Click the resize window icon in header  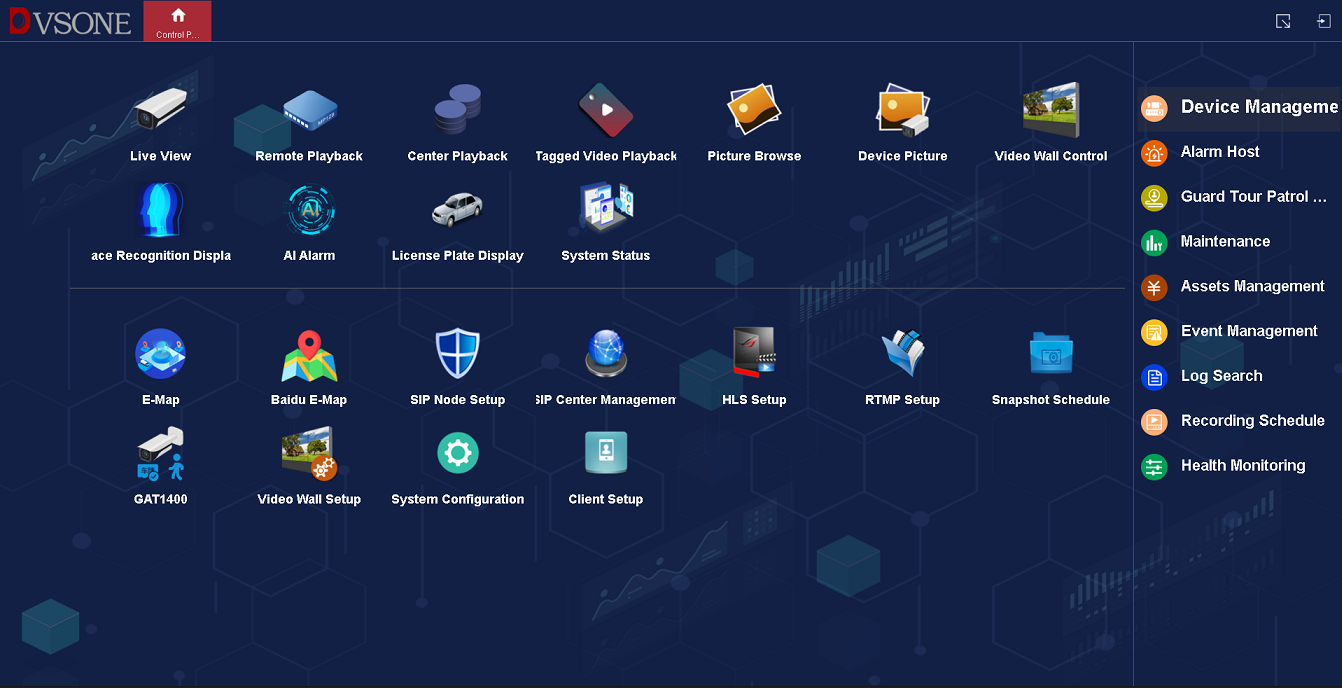(x=1283, y=21)
